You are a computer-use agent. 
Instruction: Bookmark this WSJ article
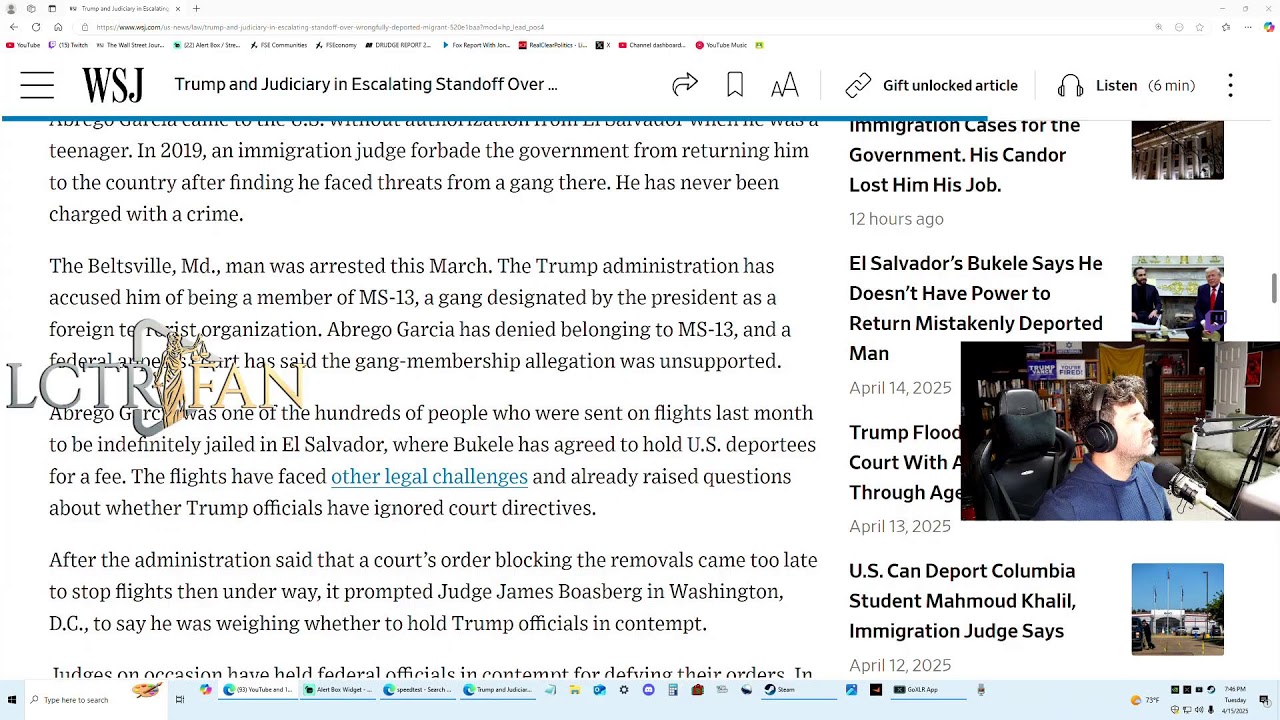pyautogui.click(x=735, y=85)
